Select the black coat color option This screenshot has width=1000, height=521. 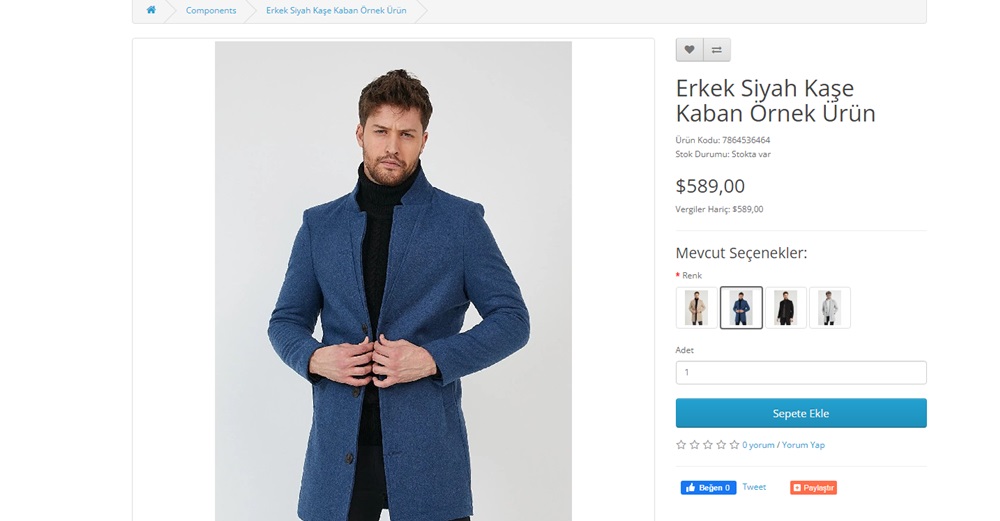[786, 308]
